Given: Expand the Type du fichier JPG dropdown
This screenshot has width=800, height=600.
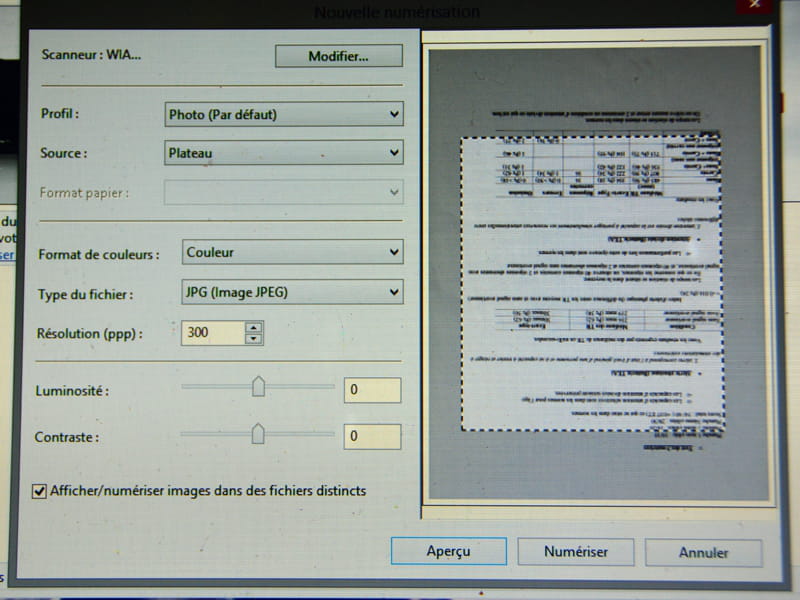Looking at the screenshot, I should [x=292, y=292].
